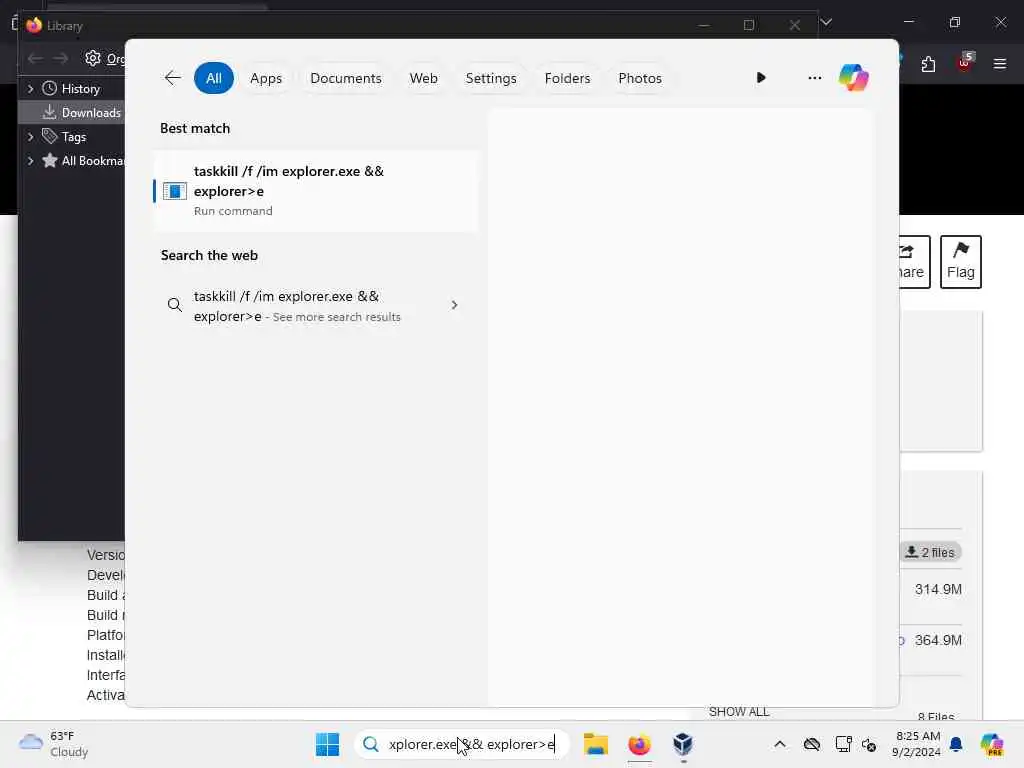This screenshot has height=768, width=1024.
Task: Switch to the Documents filter
Action: pos(345,78)
